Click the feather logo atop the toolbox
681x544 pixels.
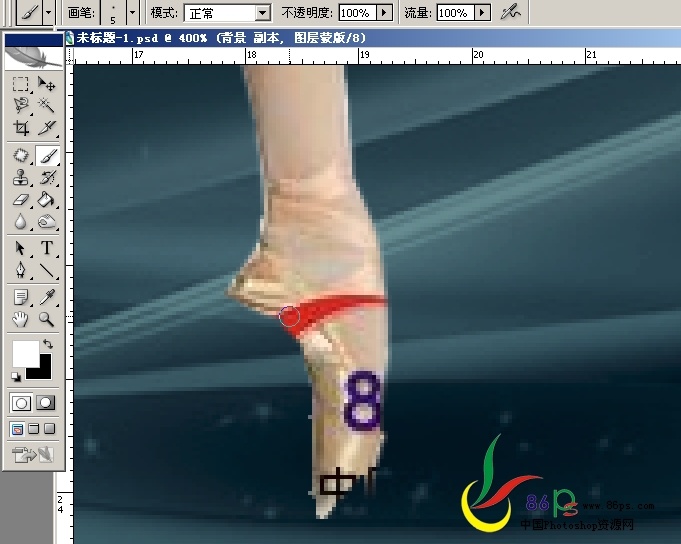33,58
